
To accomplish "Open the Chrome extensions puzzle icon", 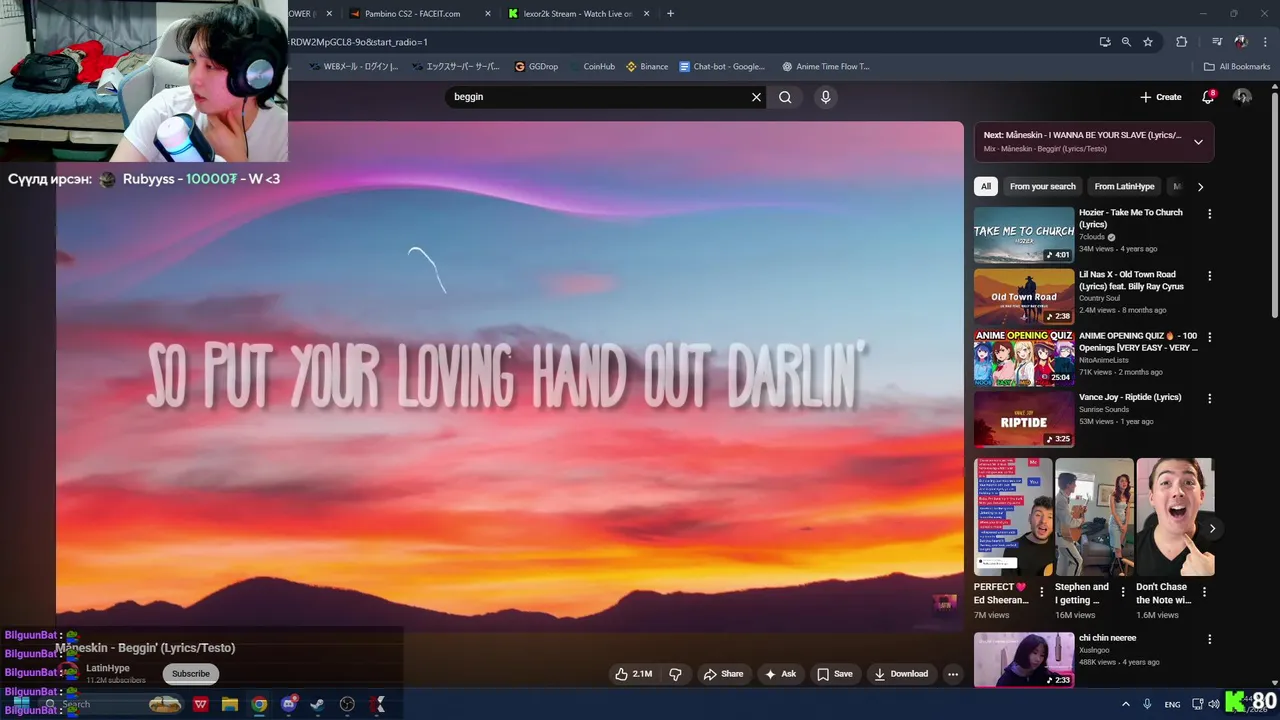I will [x=1182, y=42].
